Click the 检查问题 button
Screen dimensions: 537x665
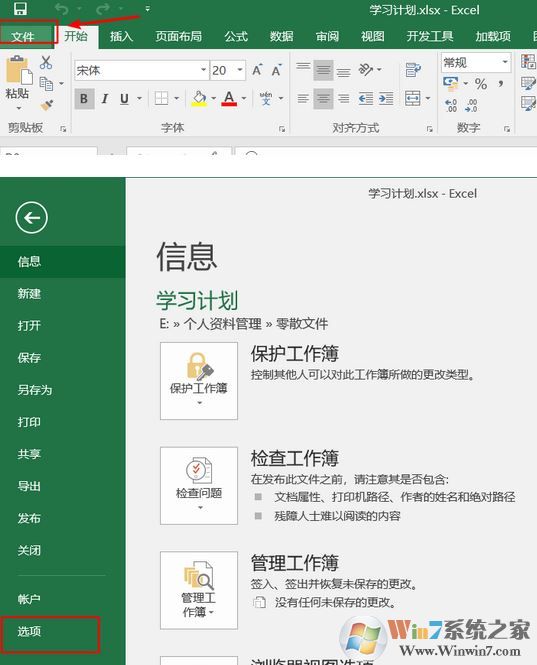pyautogui.click(x=199, y=486)
